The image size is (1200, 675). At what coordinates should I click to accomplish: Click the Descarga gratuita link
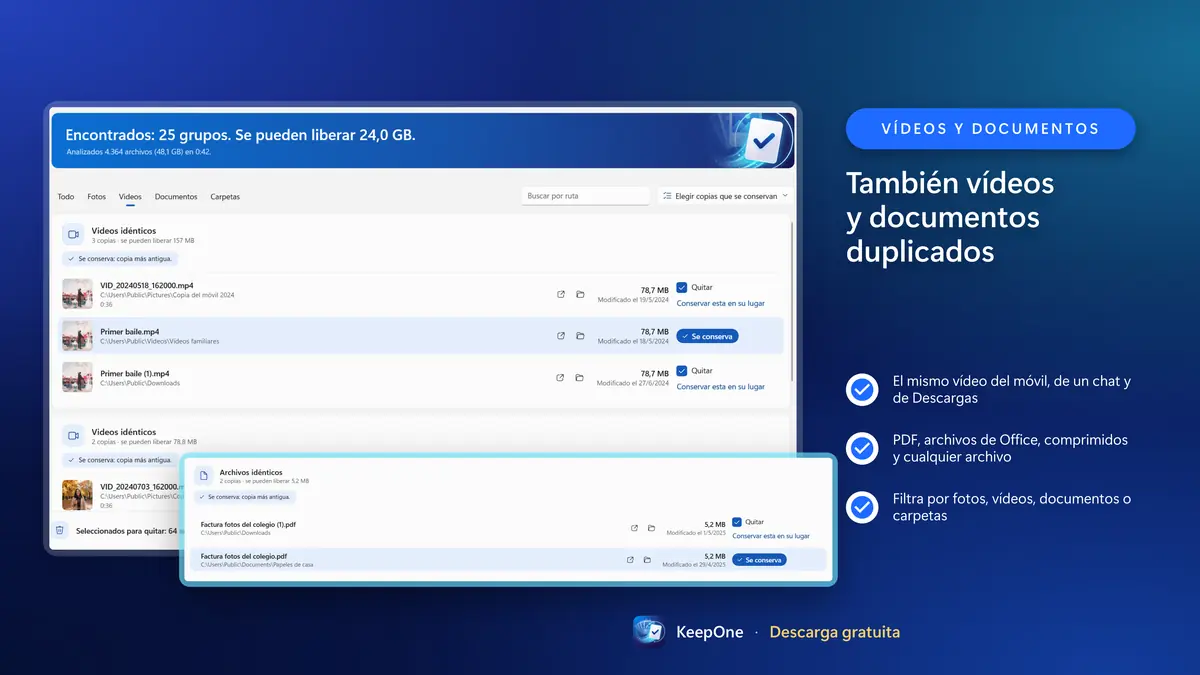coord(835,632)
